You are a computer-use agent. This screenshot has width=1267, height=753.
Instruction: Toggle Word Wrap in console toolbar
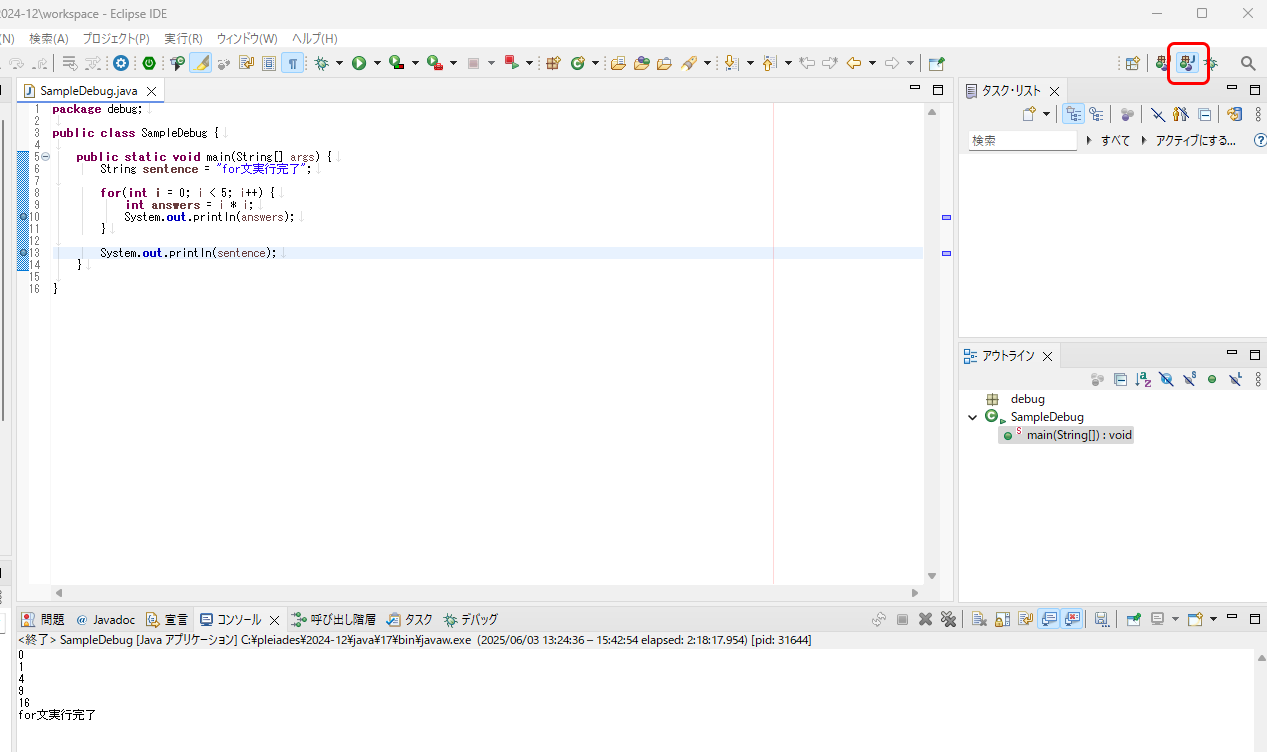1025,620
